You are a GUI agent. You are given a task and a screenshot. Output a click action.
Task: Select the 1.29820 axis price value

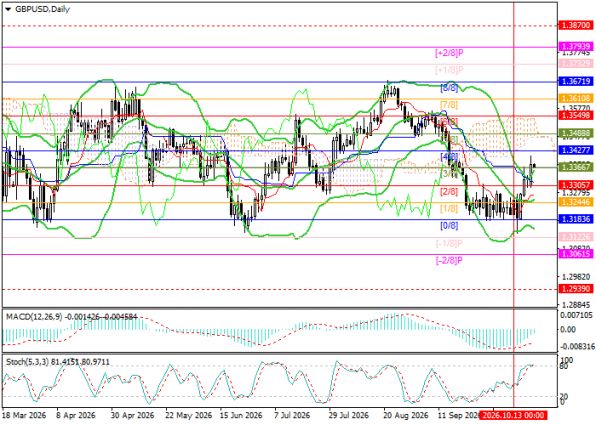(576, 276)
